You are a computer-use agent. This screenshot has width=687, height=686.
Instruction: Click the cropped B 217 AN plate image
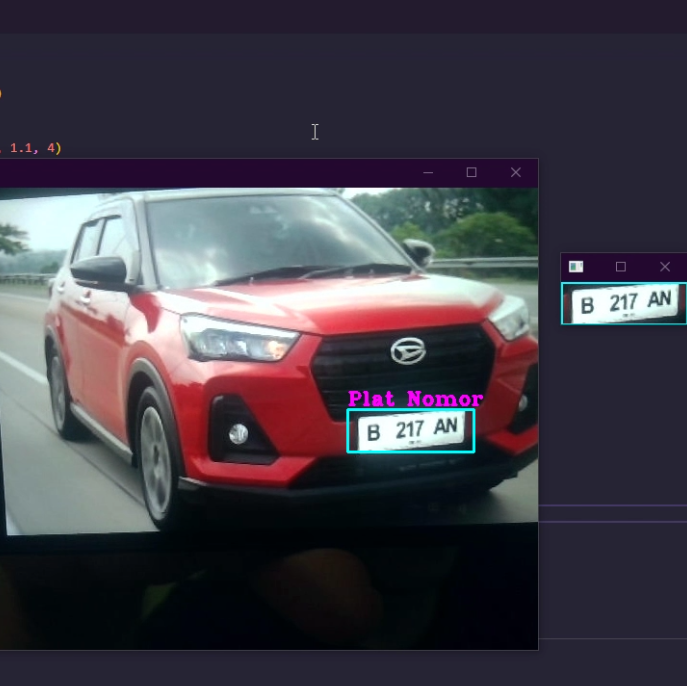point(624,304)
